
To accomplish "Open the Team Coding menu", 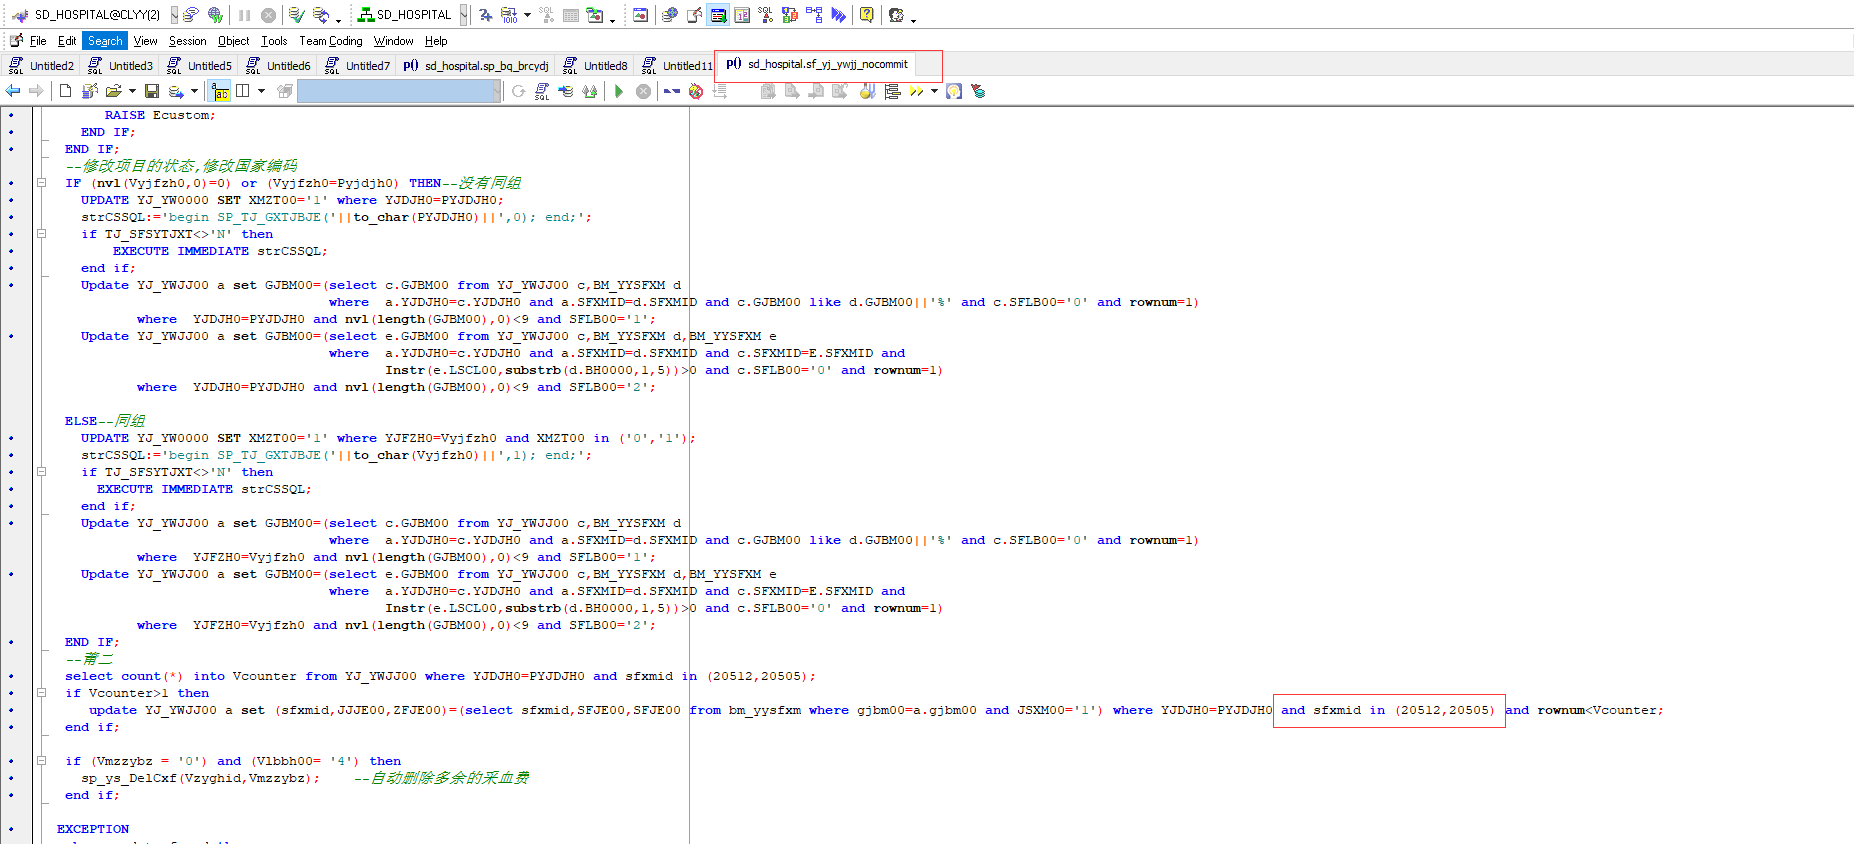I will [331, 41].
